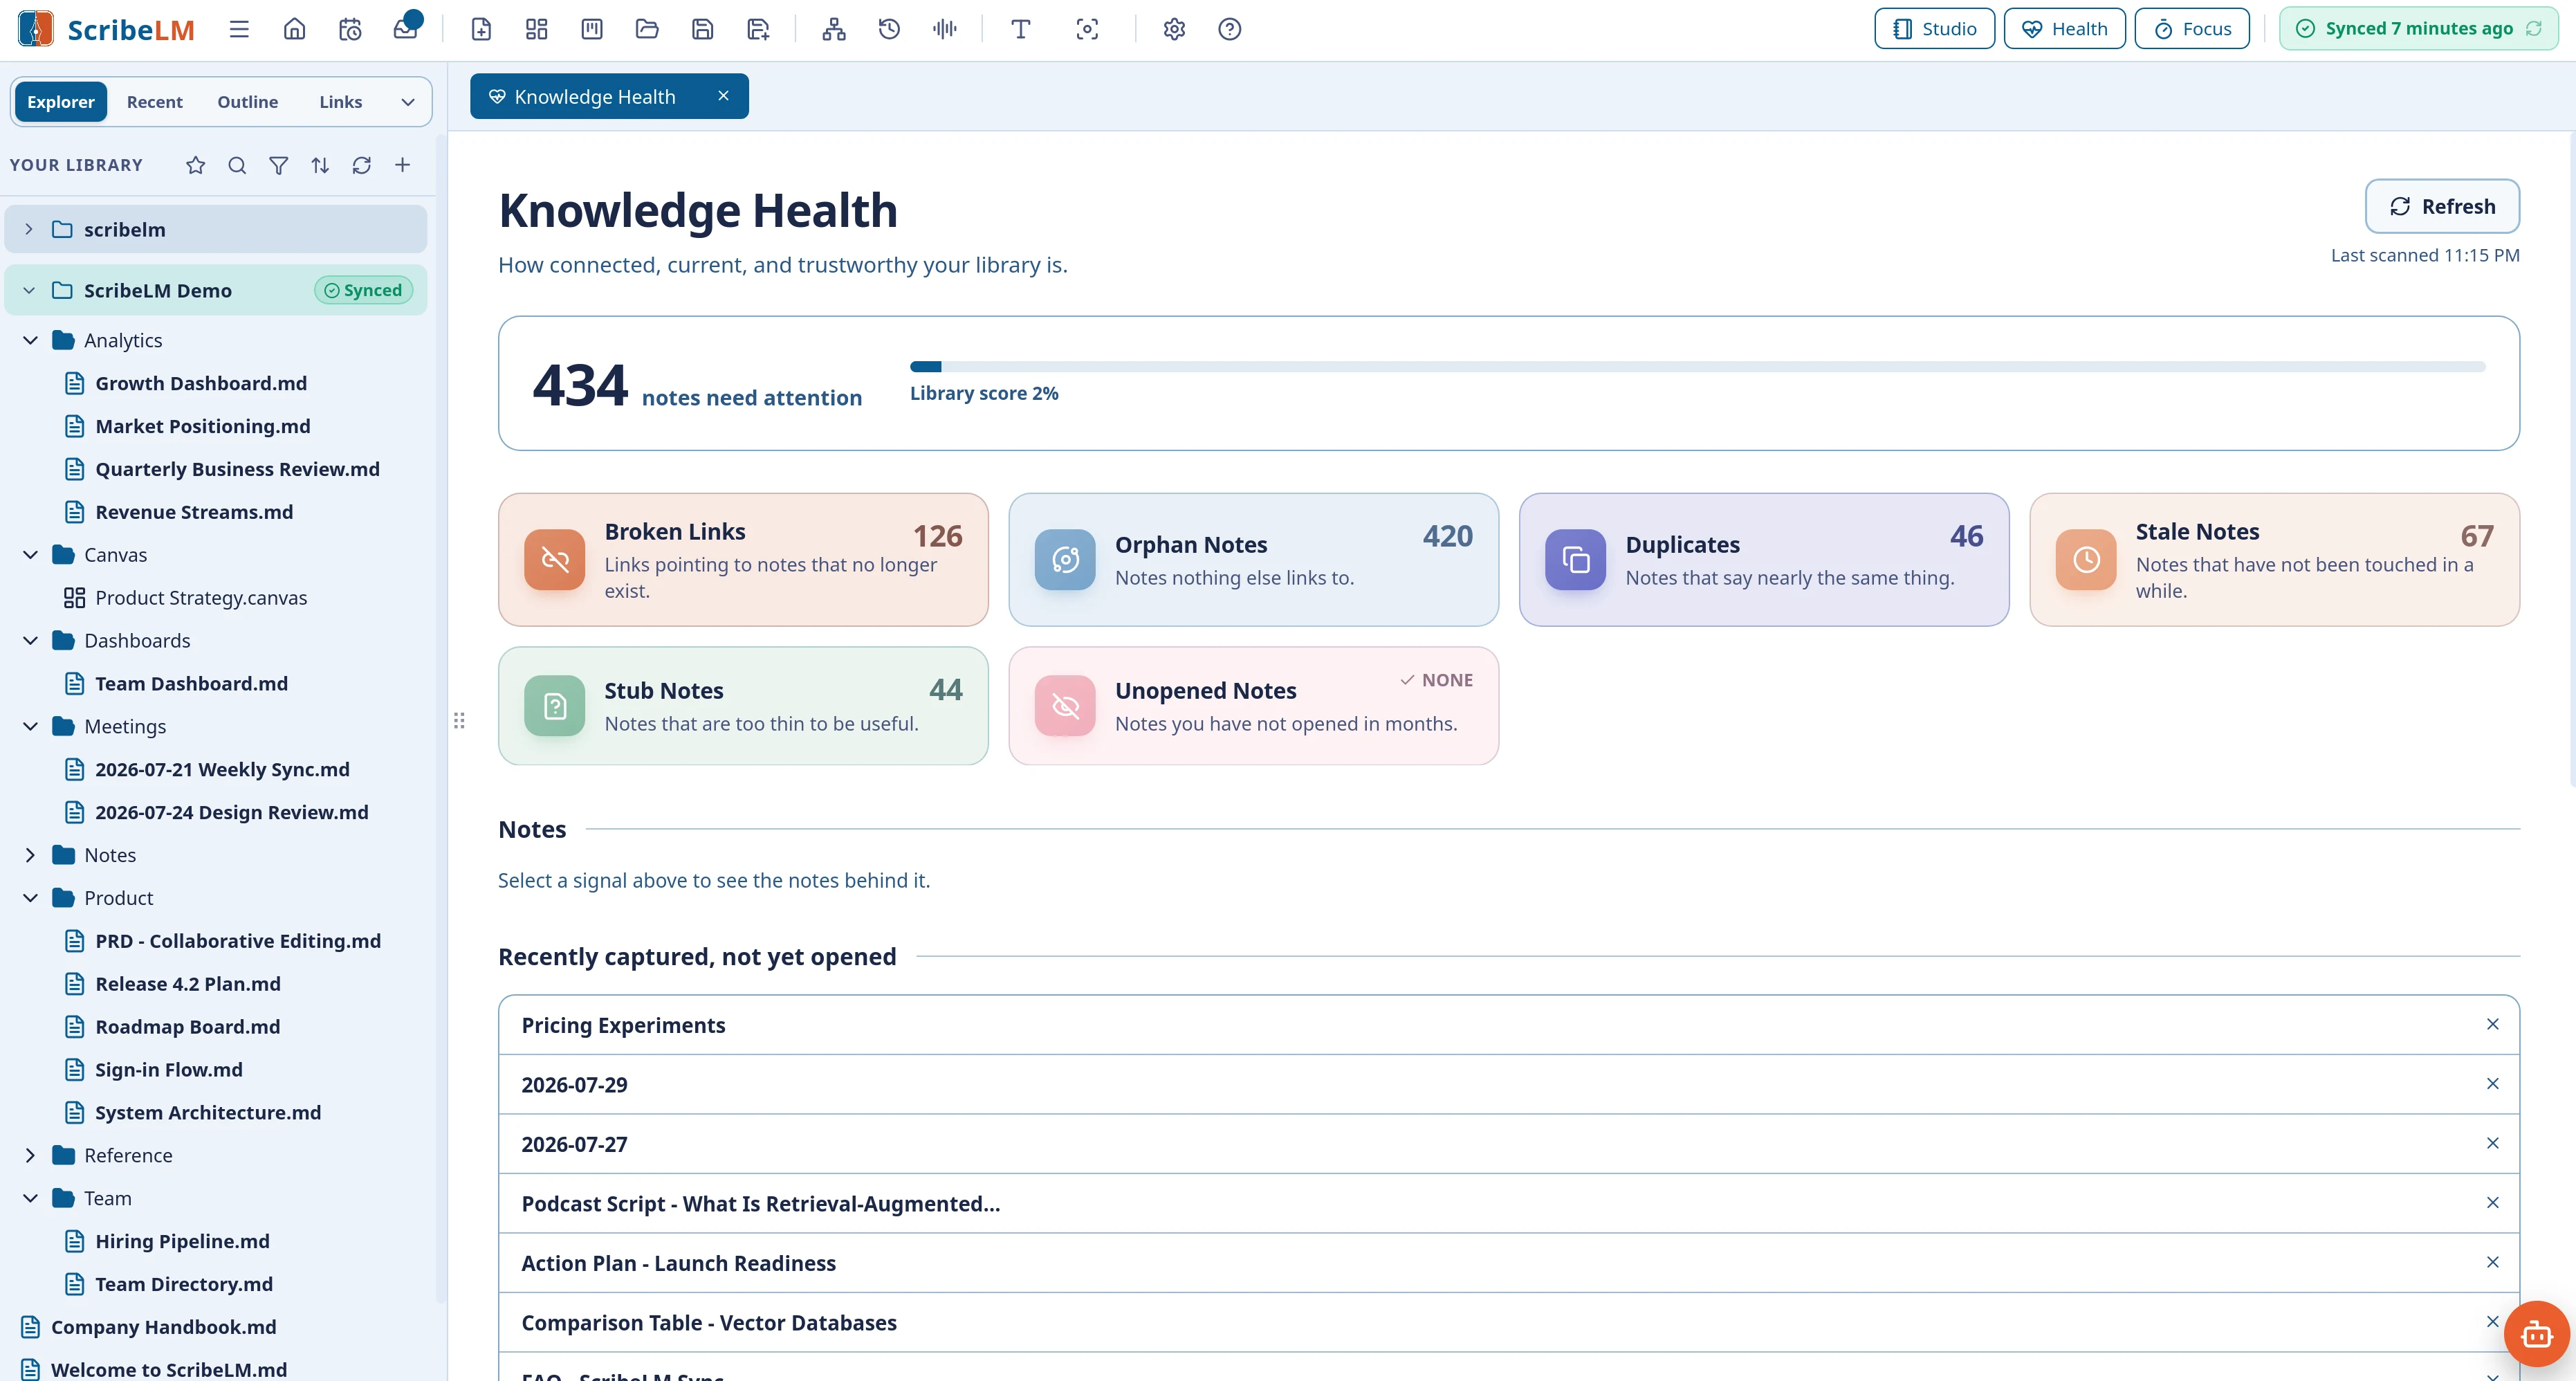
Task: Select the Broken Links signal card
Action: coord(743,560)
